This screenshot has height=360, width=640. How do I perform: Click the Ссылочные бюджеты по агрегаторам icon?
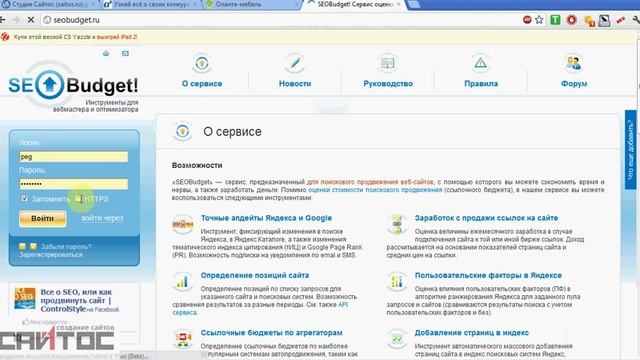point(182,339)
